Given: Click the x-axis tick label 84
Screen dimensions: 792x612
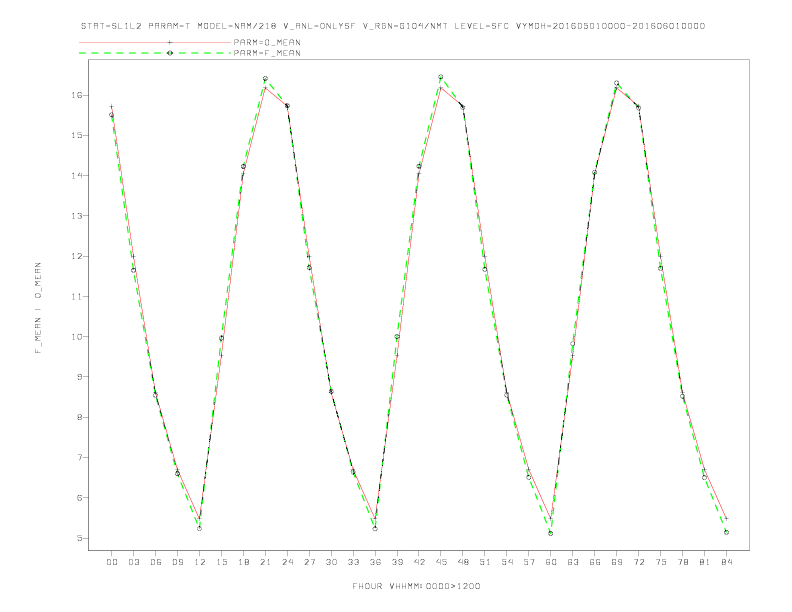Looking at the screenshot, I should point(726,562).
